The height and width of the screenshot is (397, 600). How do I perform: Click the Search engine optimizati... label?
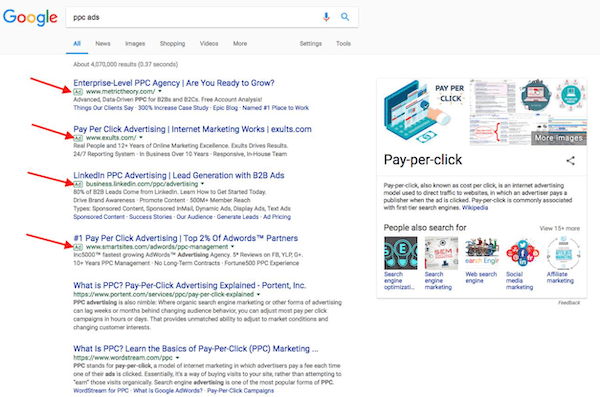pyautogui.click(x=399, y=281)
